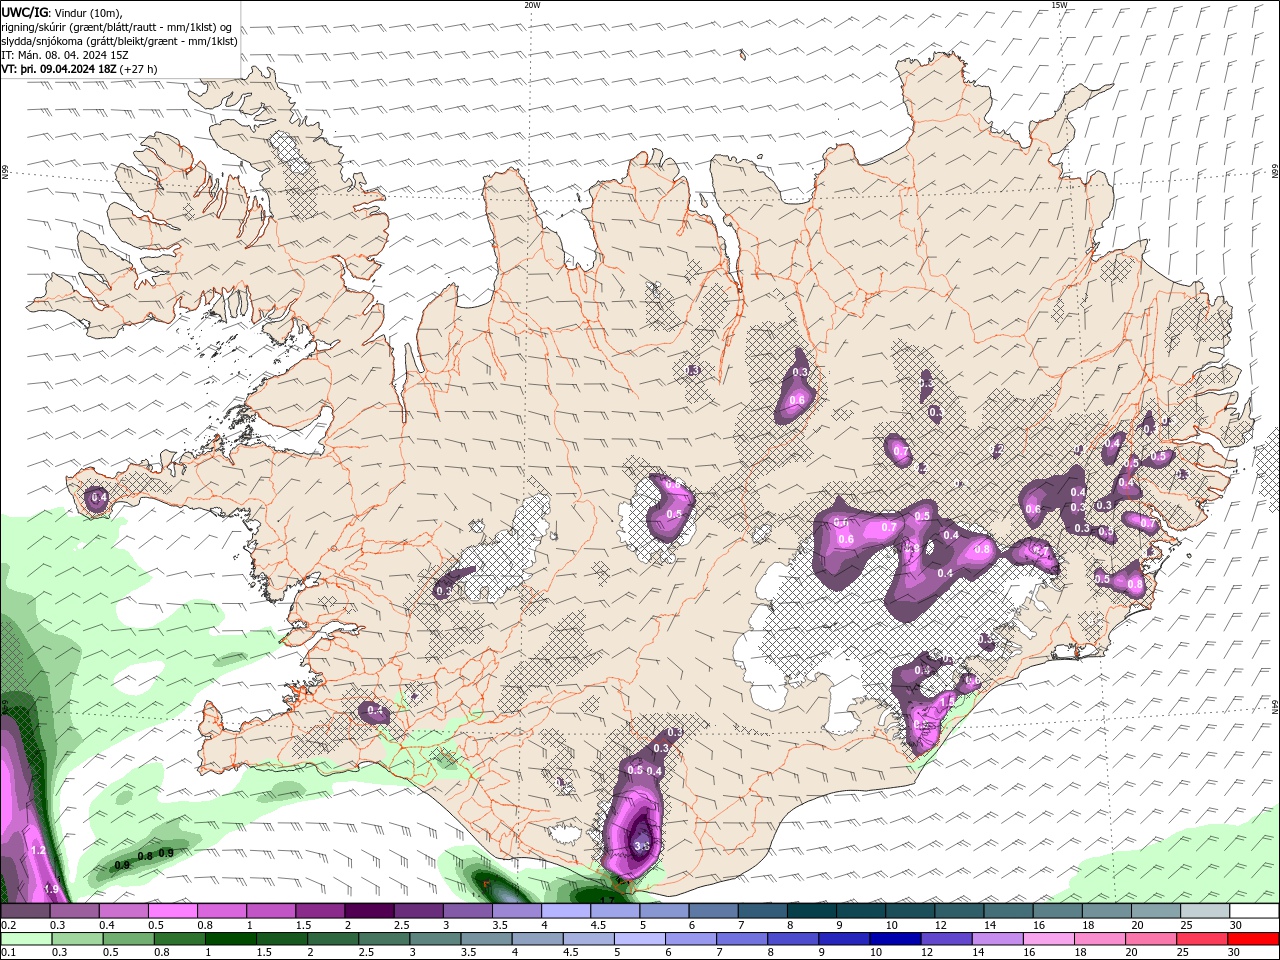Select the 'rigning/skúrir (grænt/blátt/rautt - mm/1klst) og' line
This screenshot has width=1280, height=960.
(x=117, y=27)
